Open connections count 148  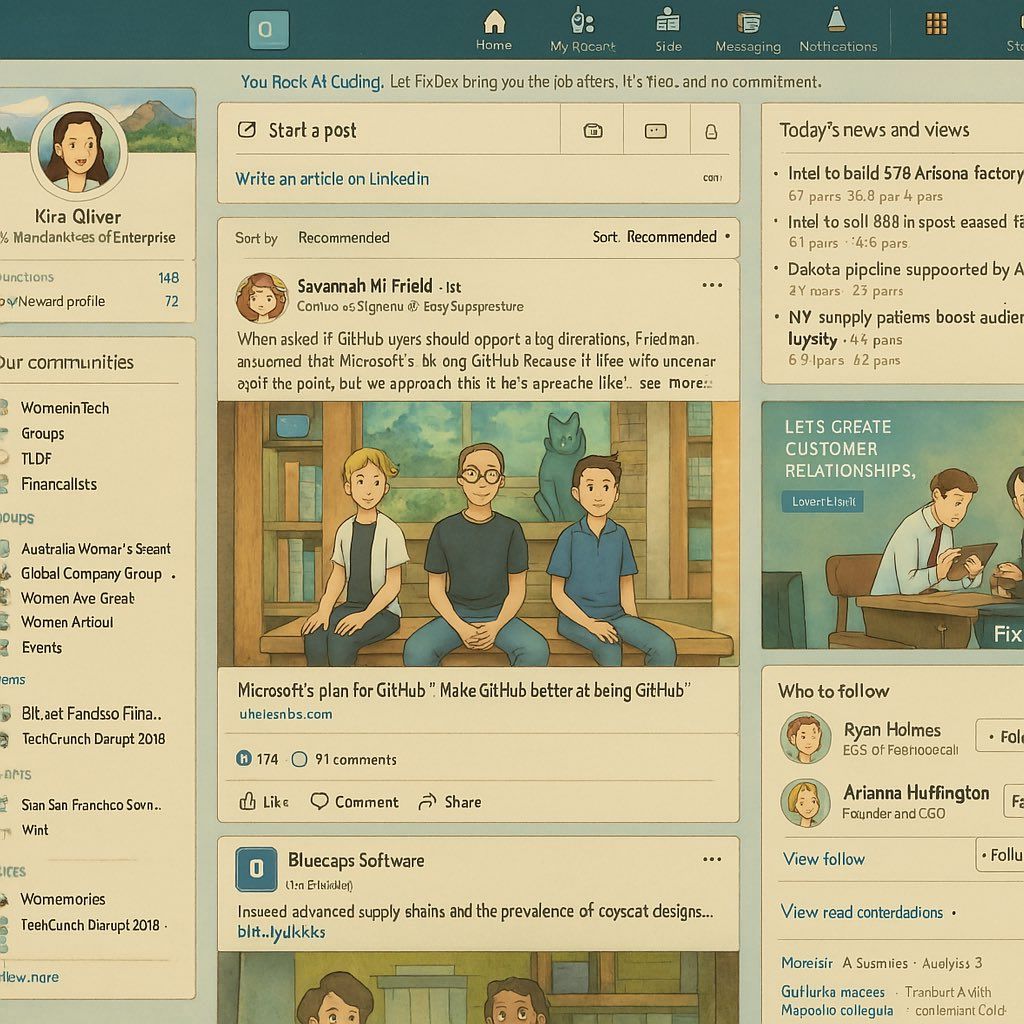click(168, 278)
